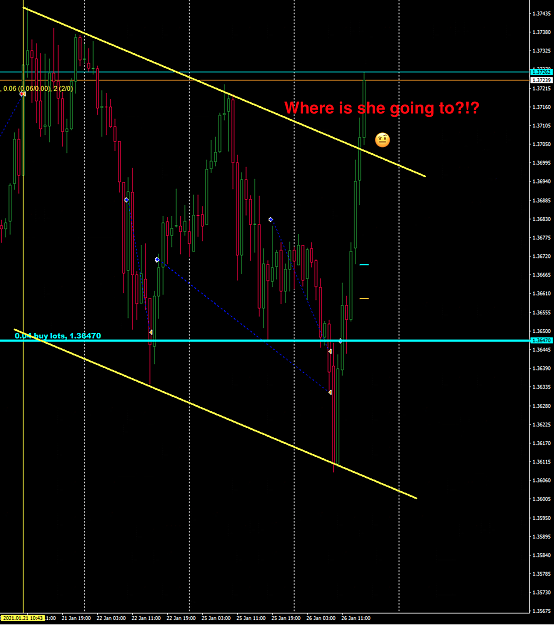Click the 1.37435 price scale label
Image resolution: width=554 pixels, height=625 pixels.
click(541, 14)
